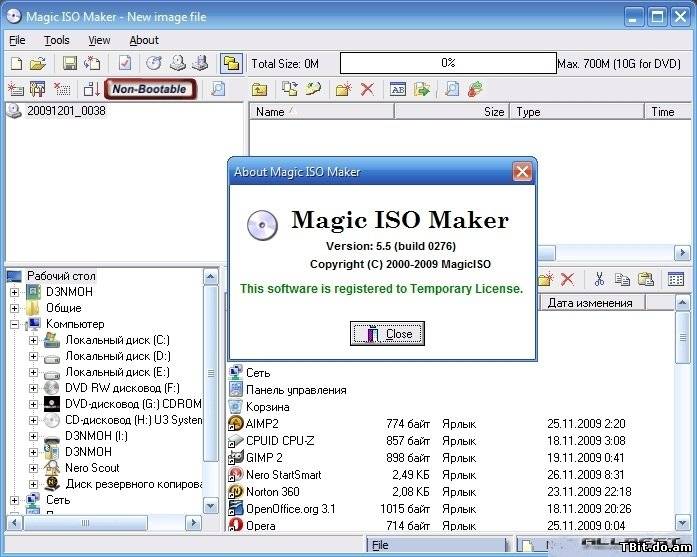This screenshot has width=697, height=557.
Task: Sort by Name column header
Action: point(321,112)
